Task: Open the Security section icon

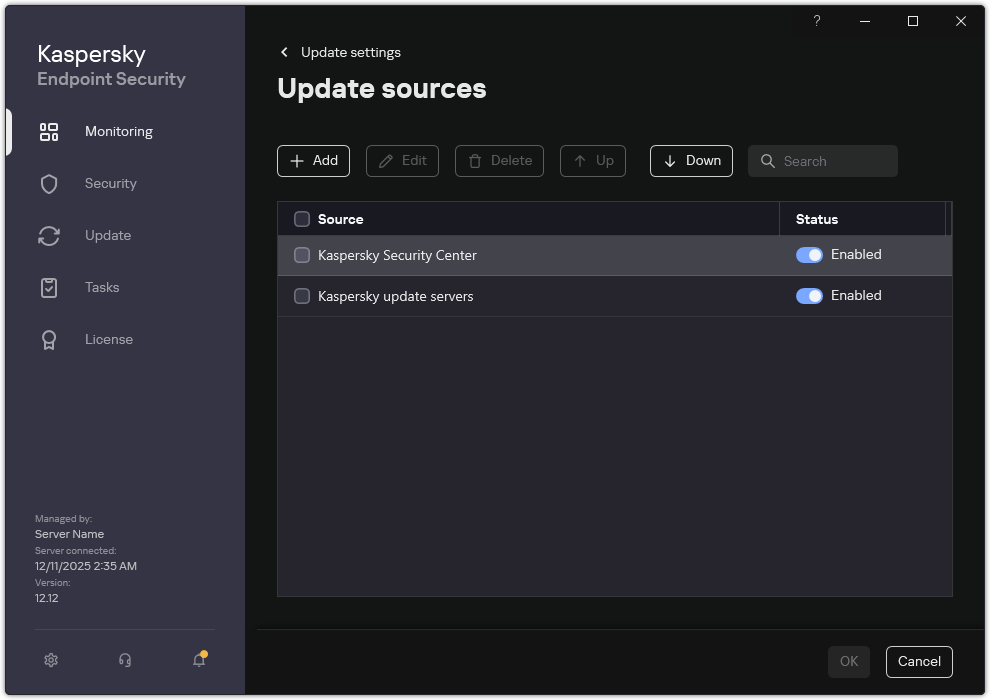Action: coord(49,183)
